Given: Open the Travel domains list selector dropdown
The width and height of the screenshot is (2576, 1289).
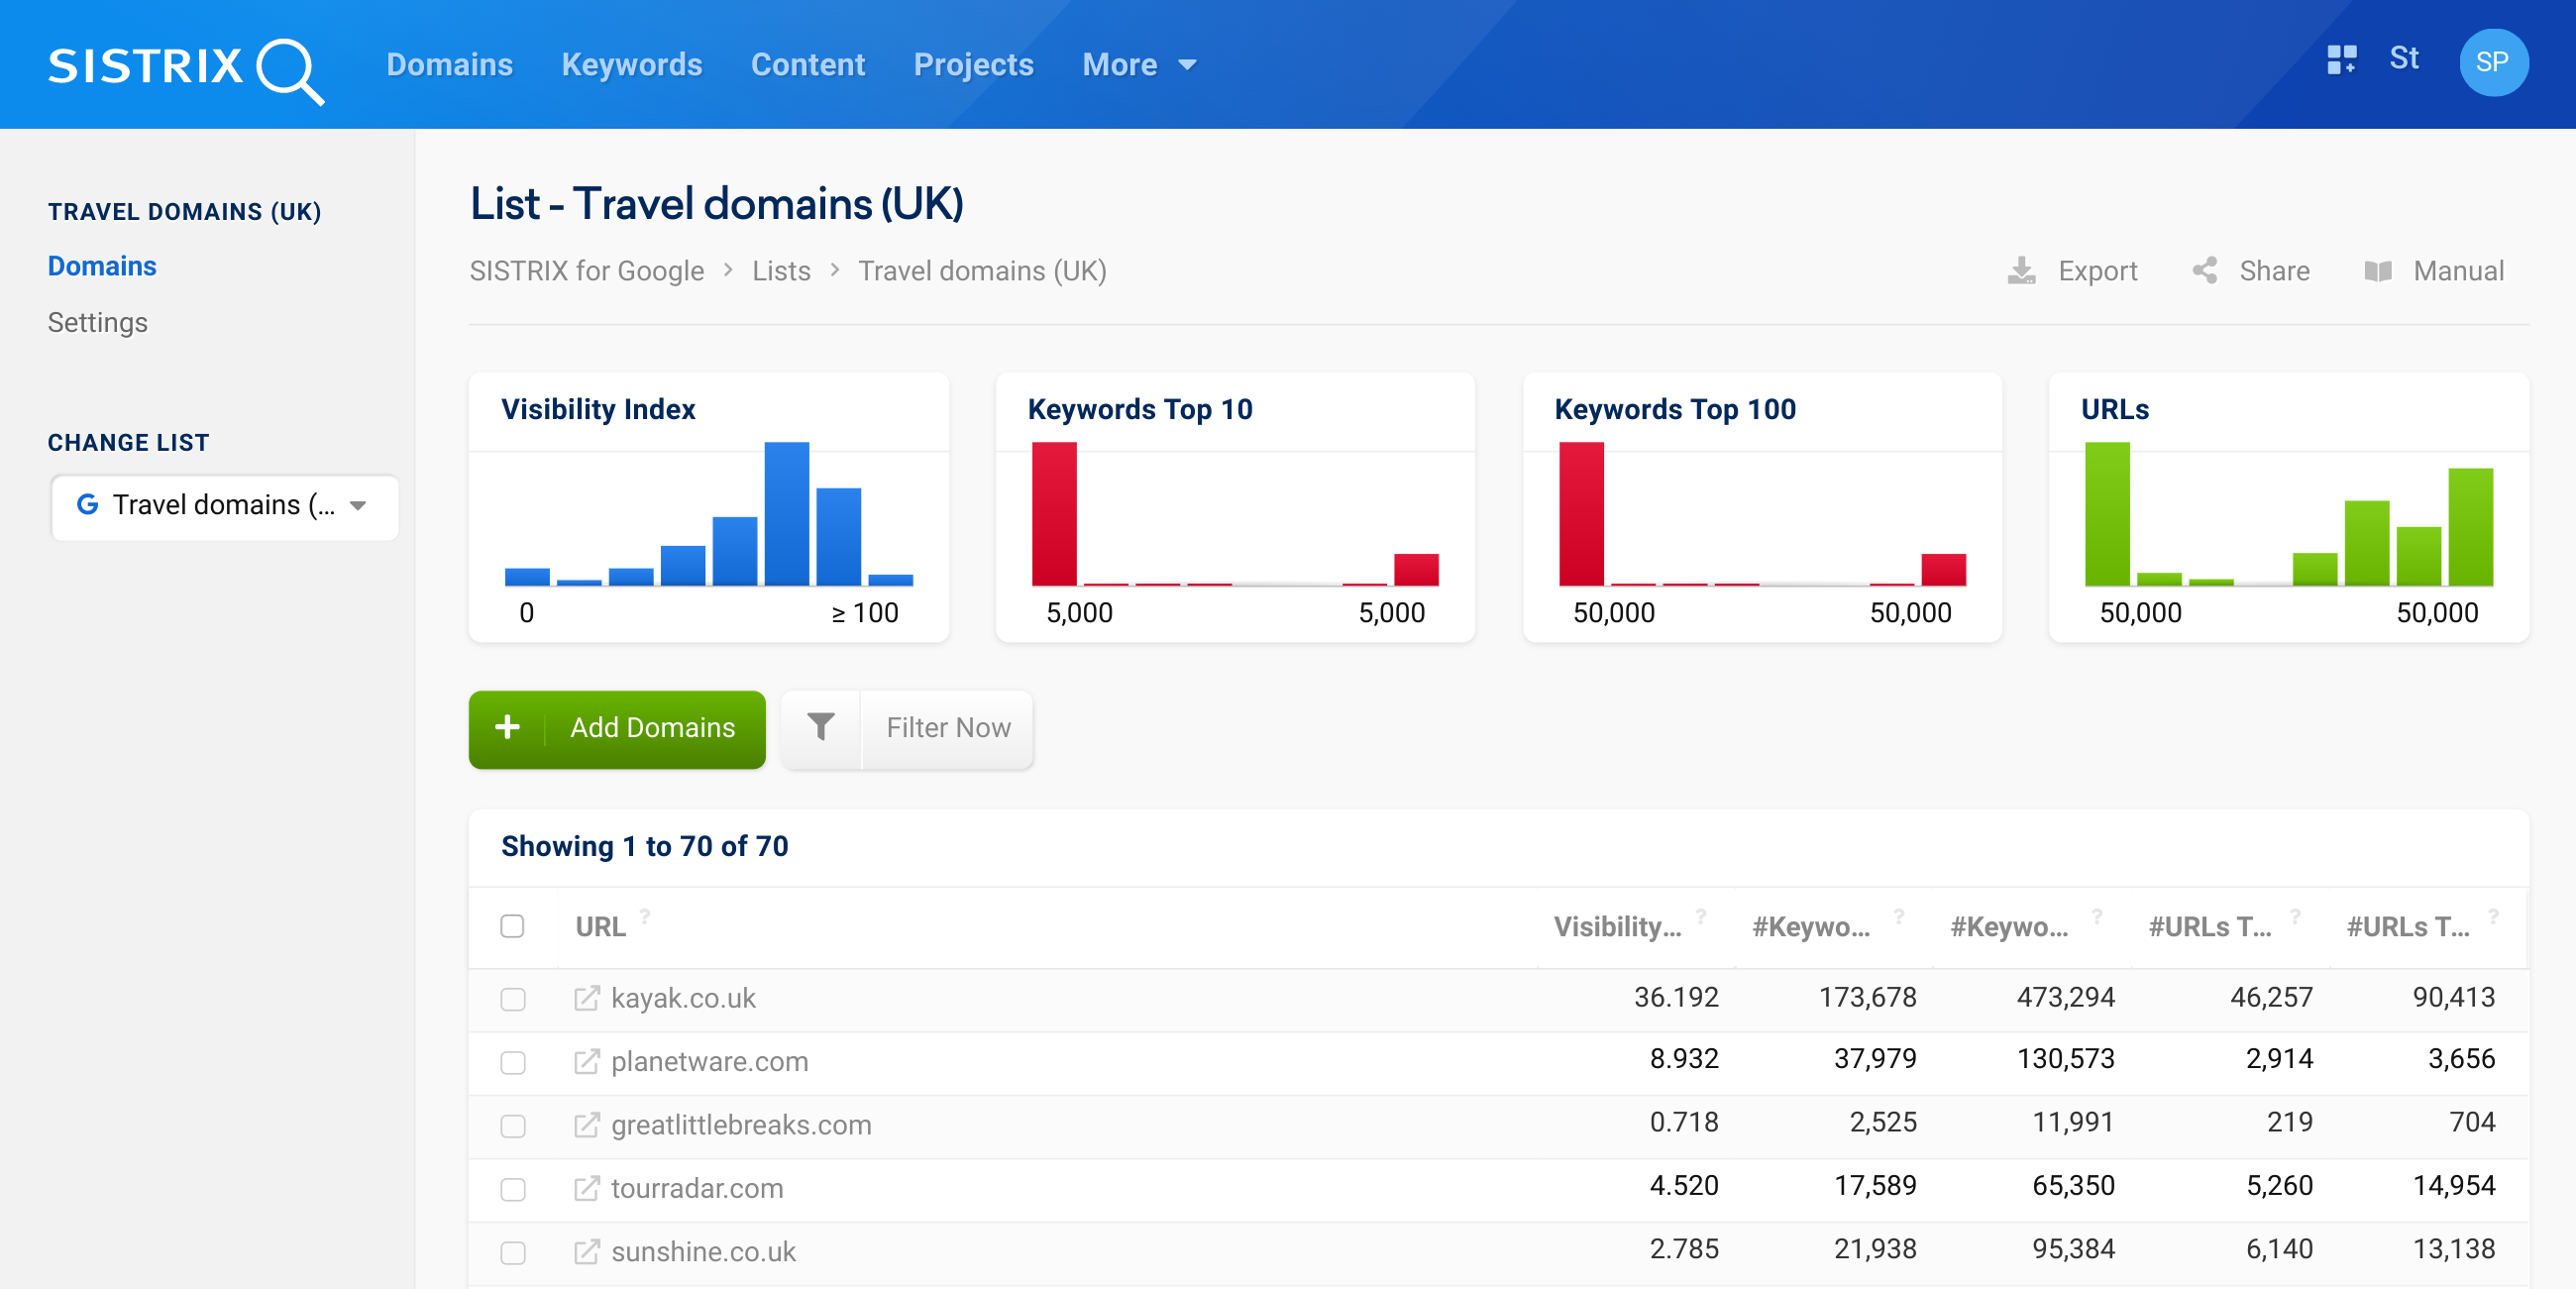Looking at the screenshot, I should click(225, 507).
